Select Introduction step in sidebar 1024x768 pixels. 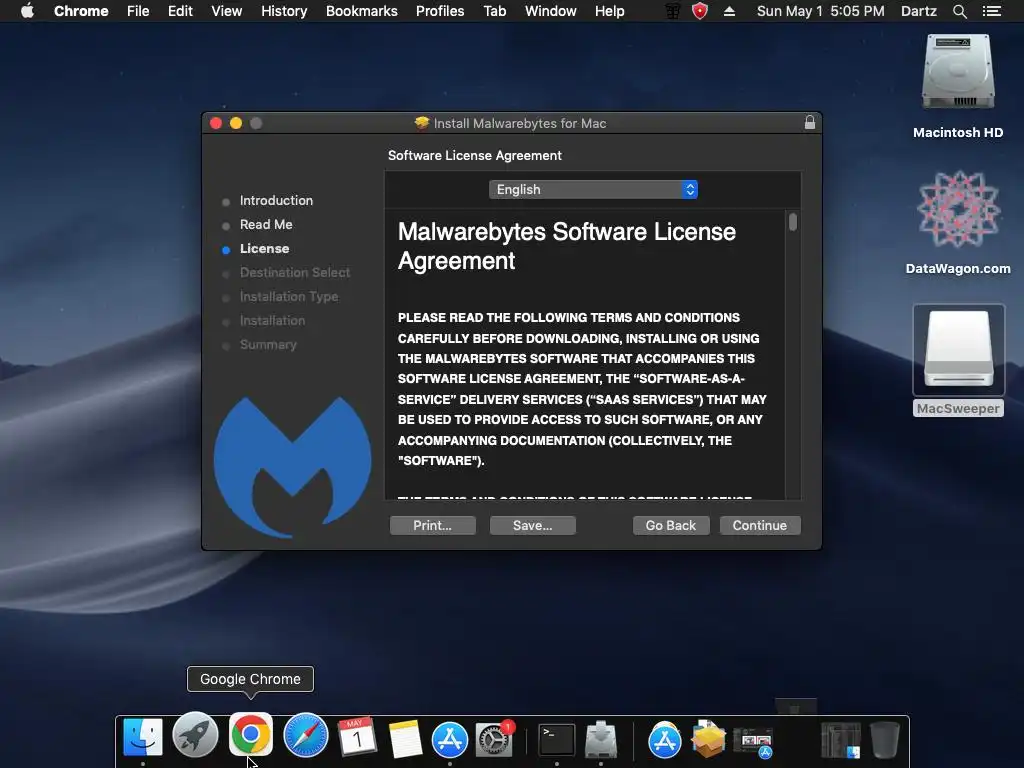tap(276, 200)
